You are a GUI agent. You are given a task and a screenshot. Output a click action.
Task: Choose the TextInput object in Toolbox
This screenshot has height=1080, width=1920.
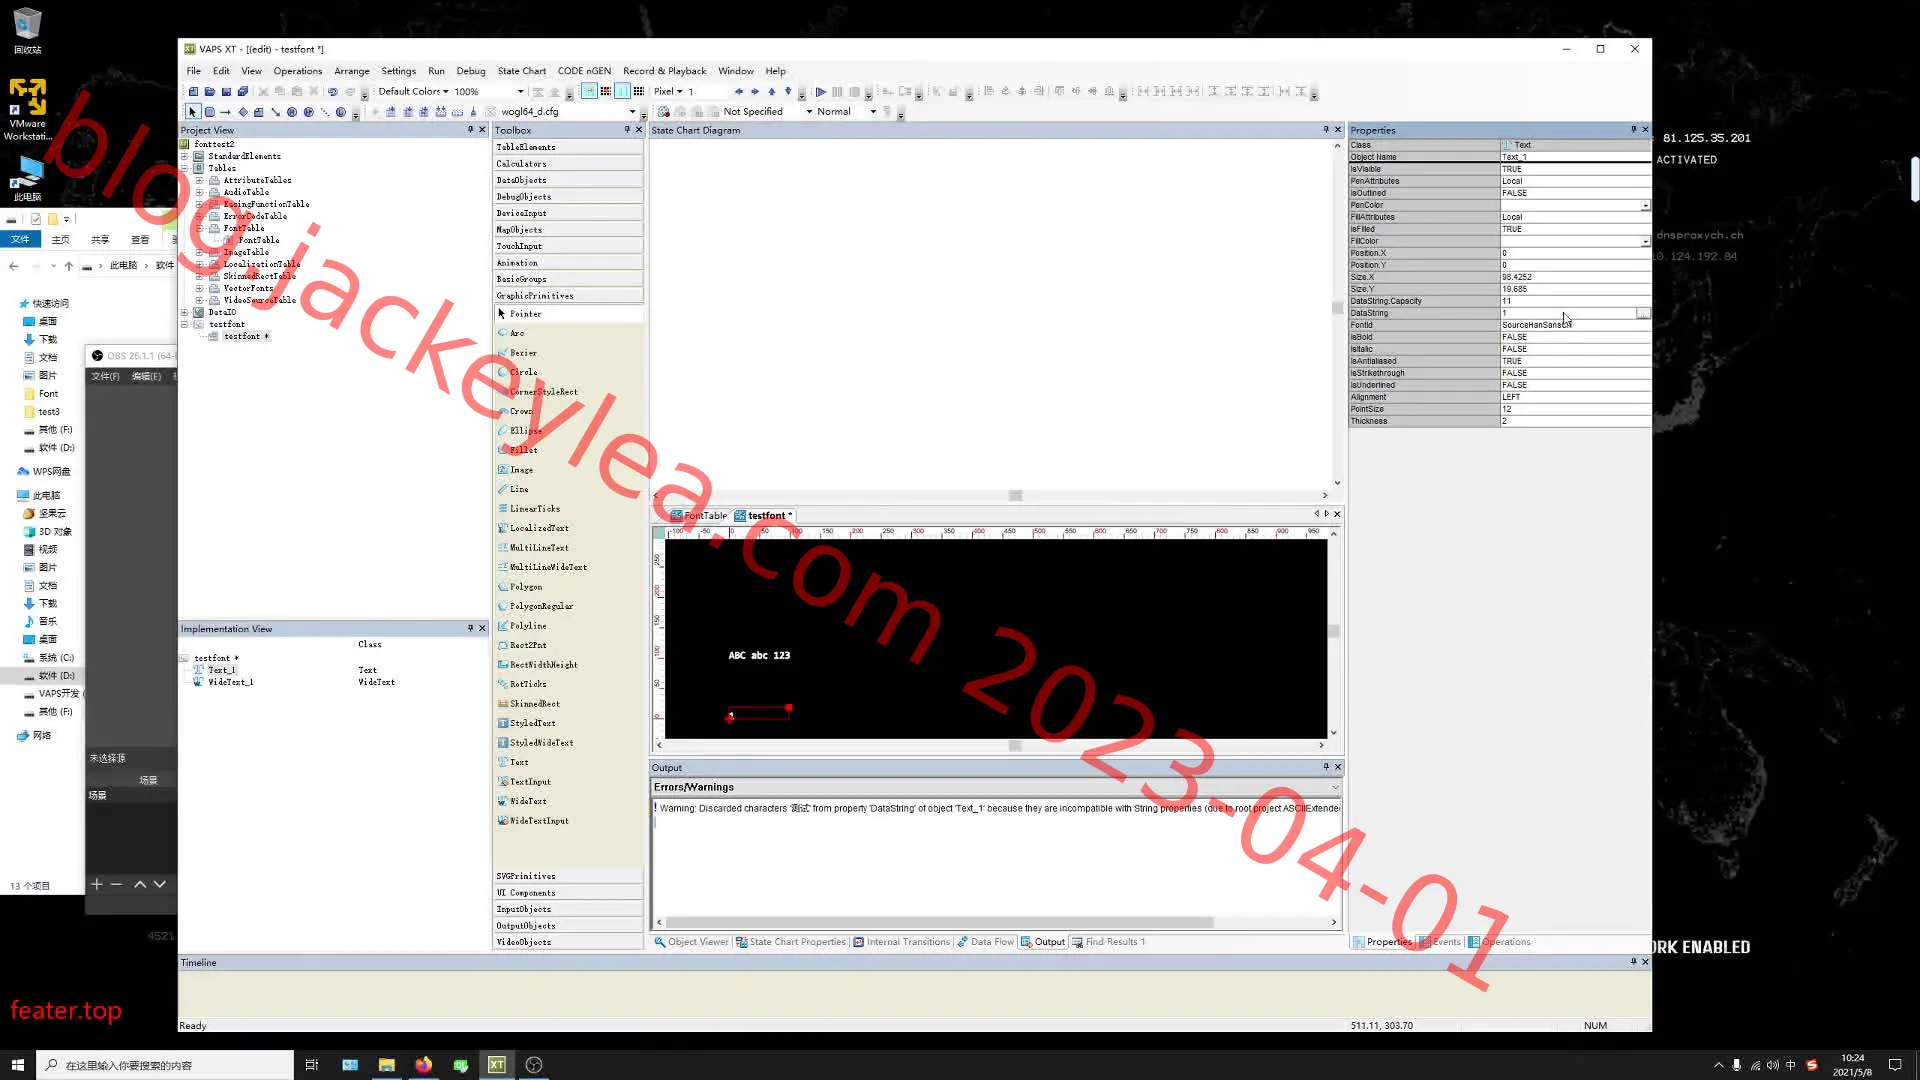(530, 782)
